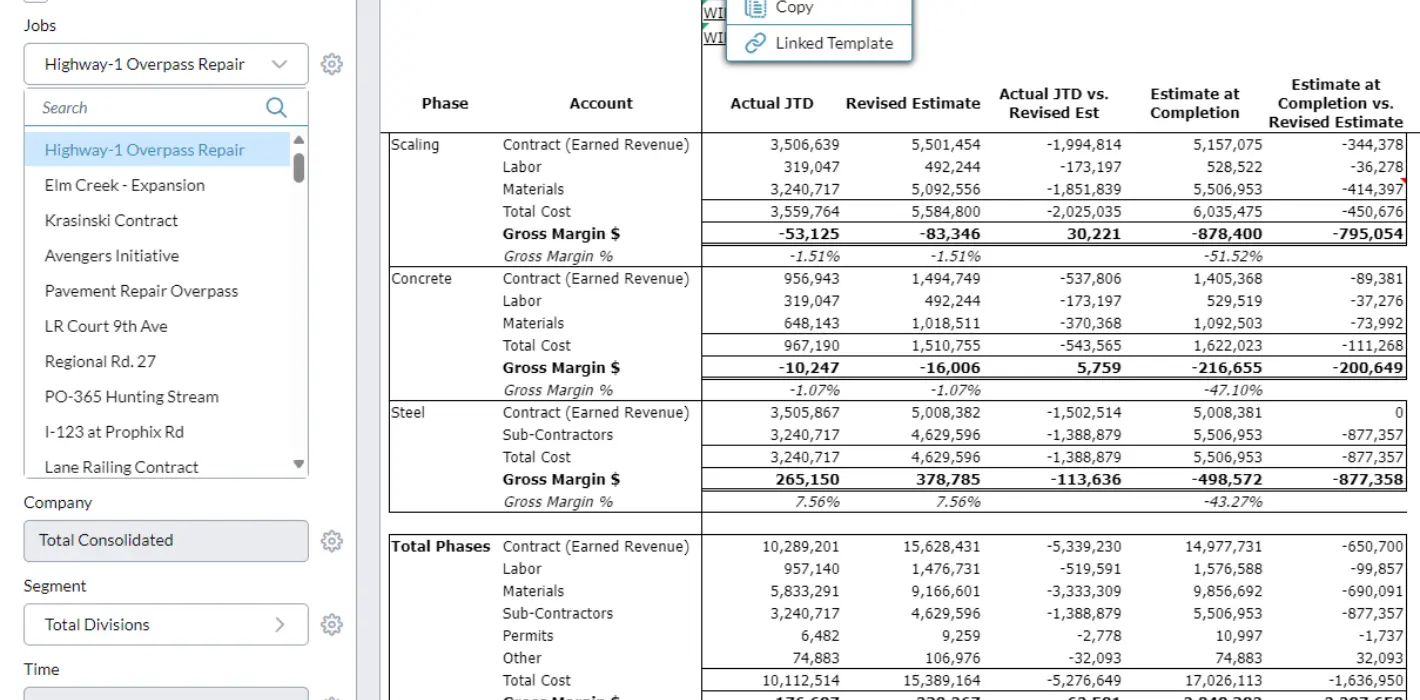Click the Steel variance value 0

1399,412
